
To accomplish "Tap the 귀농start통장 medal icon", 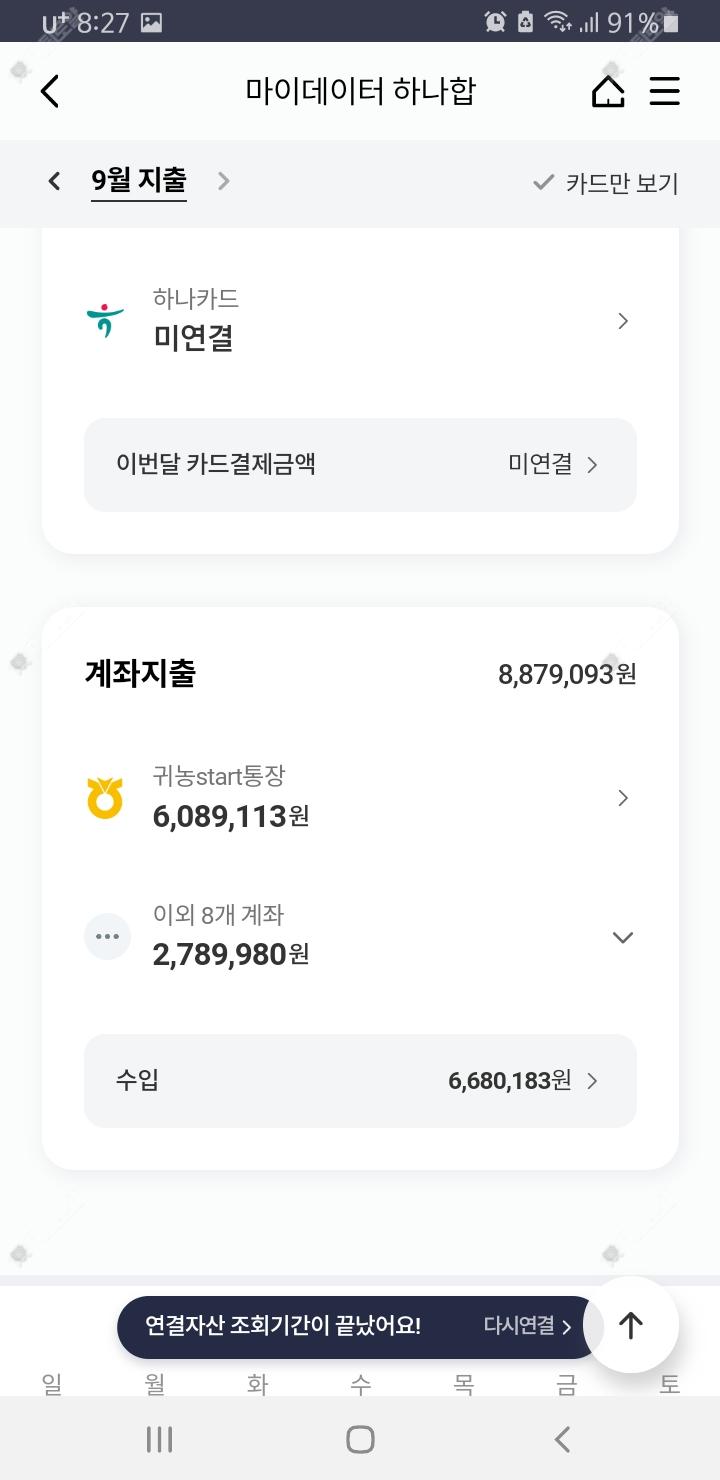I will [105, 798].
